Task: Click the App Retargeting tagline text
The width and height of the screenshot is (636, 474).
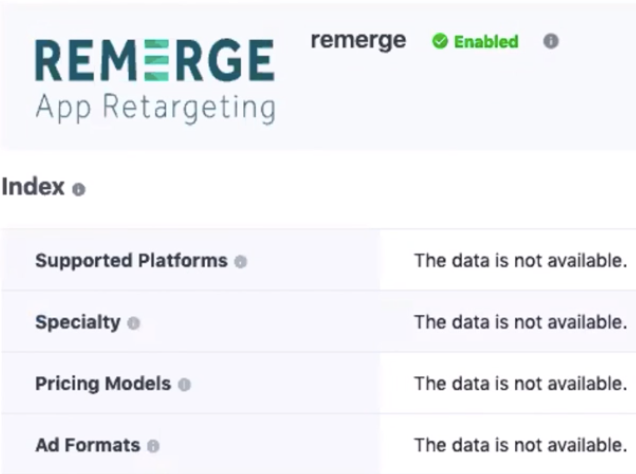Action: (x=155, y=107)
